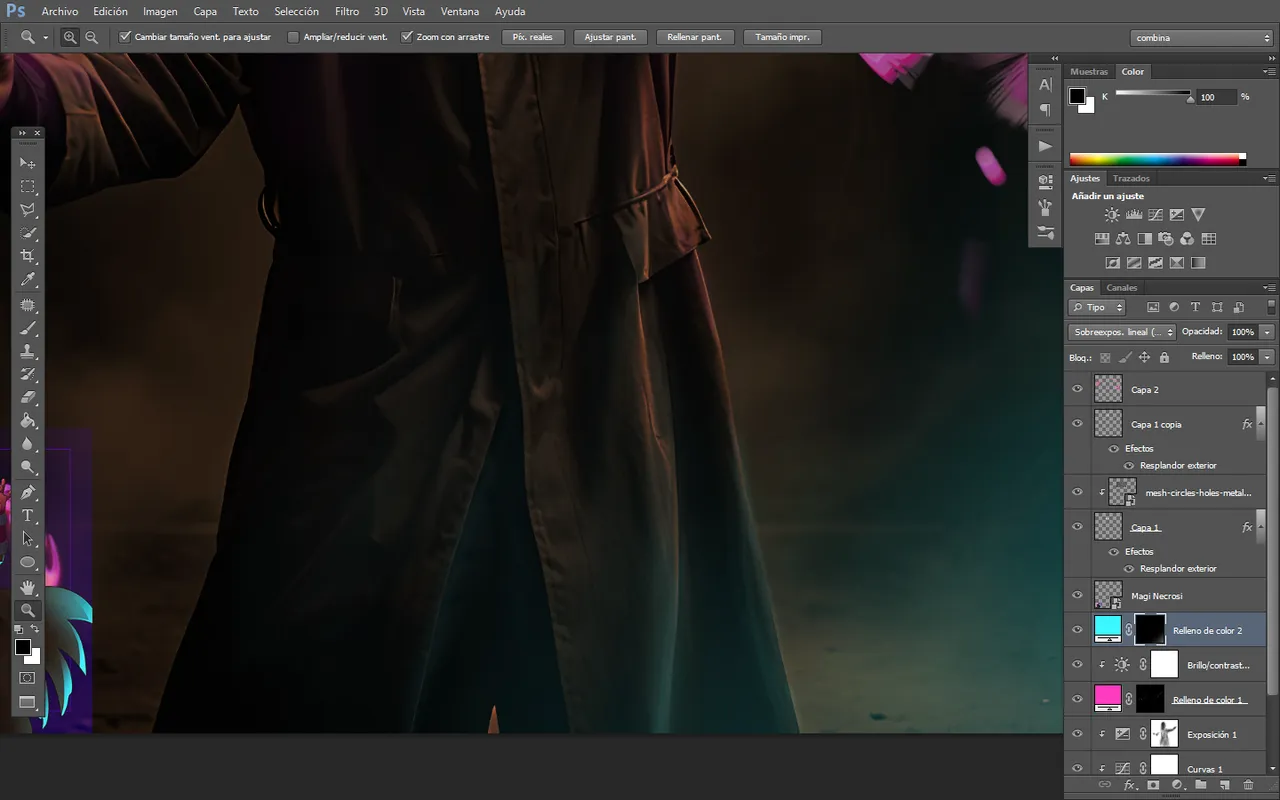Add a Photo Filter adjustment

1165,239
